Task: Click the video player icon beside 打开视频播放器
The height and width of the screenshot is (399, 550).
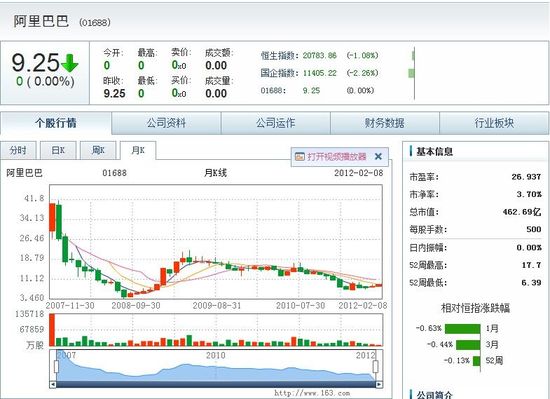Action: 300,156
